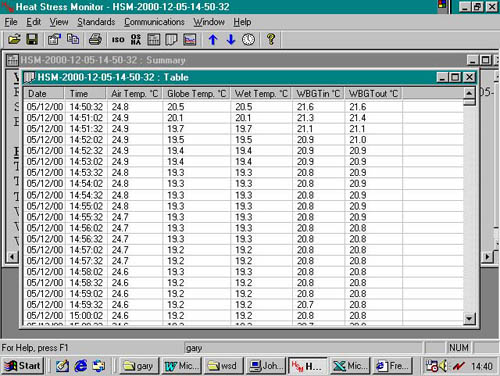500x376 pixels.
Task: Open the clock settings toolbar icon
Action: (248, 40)
